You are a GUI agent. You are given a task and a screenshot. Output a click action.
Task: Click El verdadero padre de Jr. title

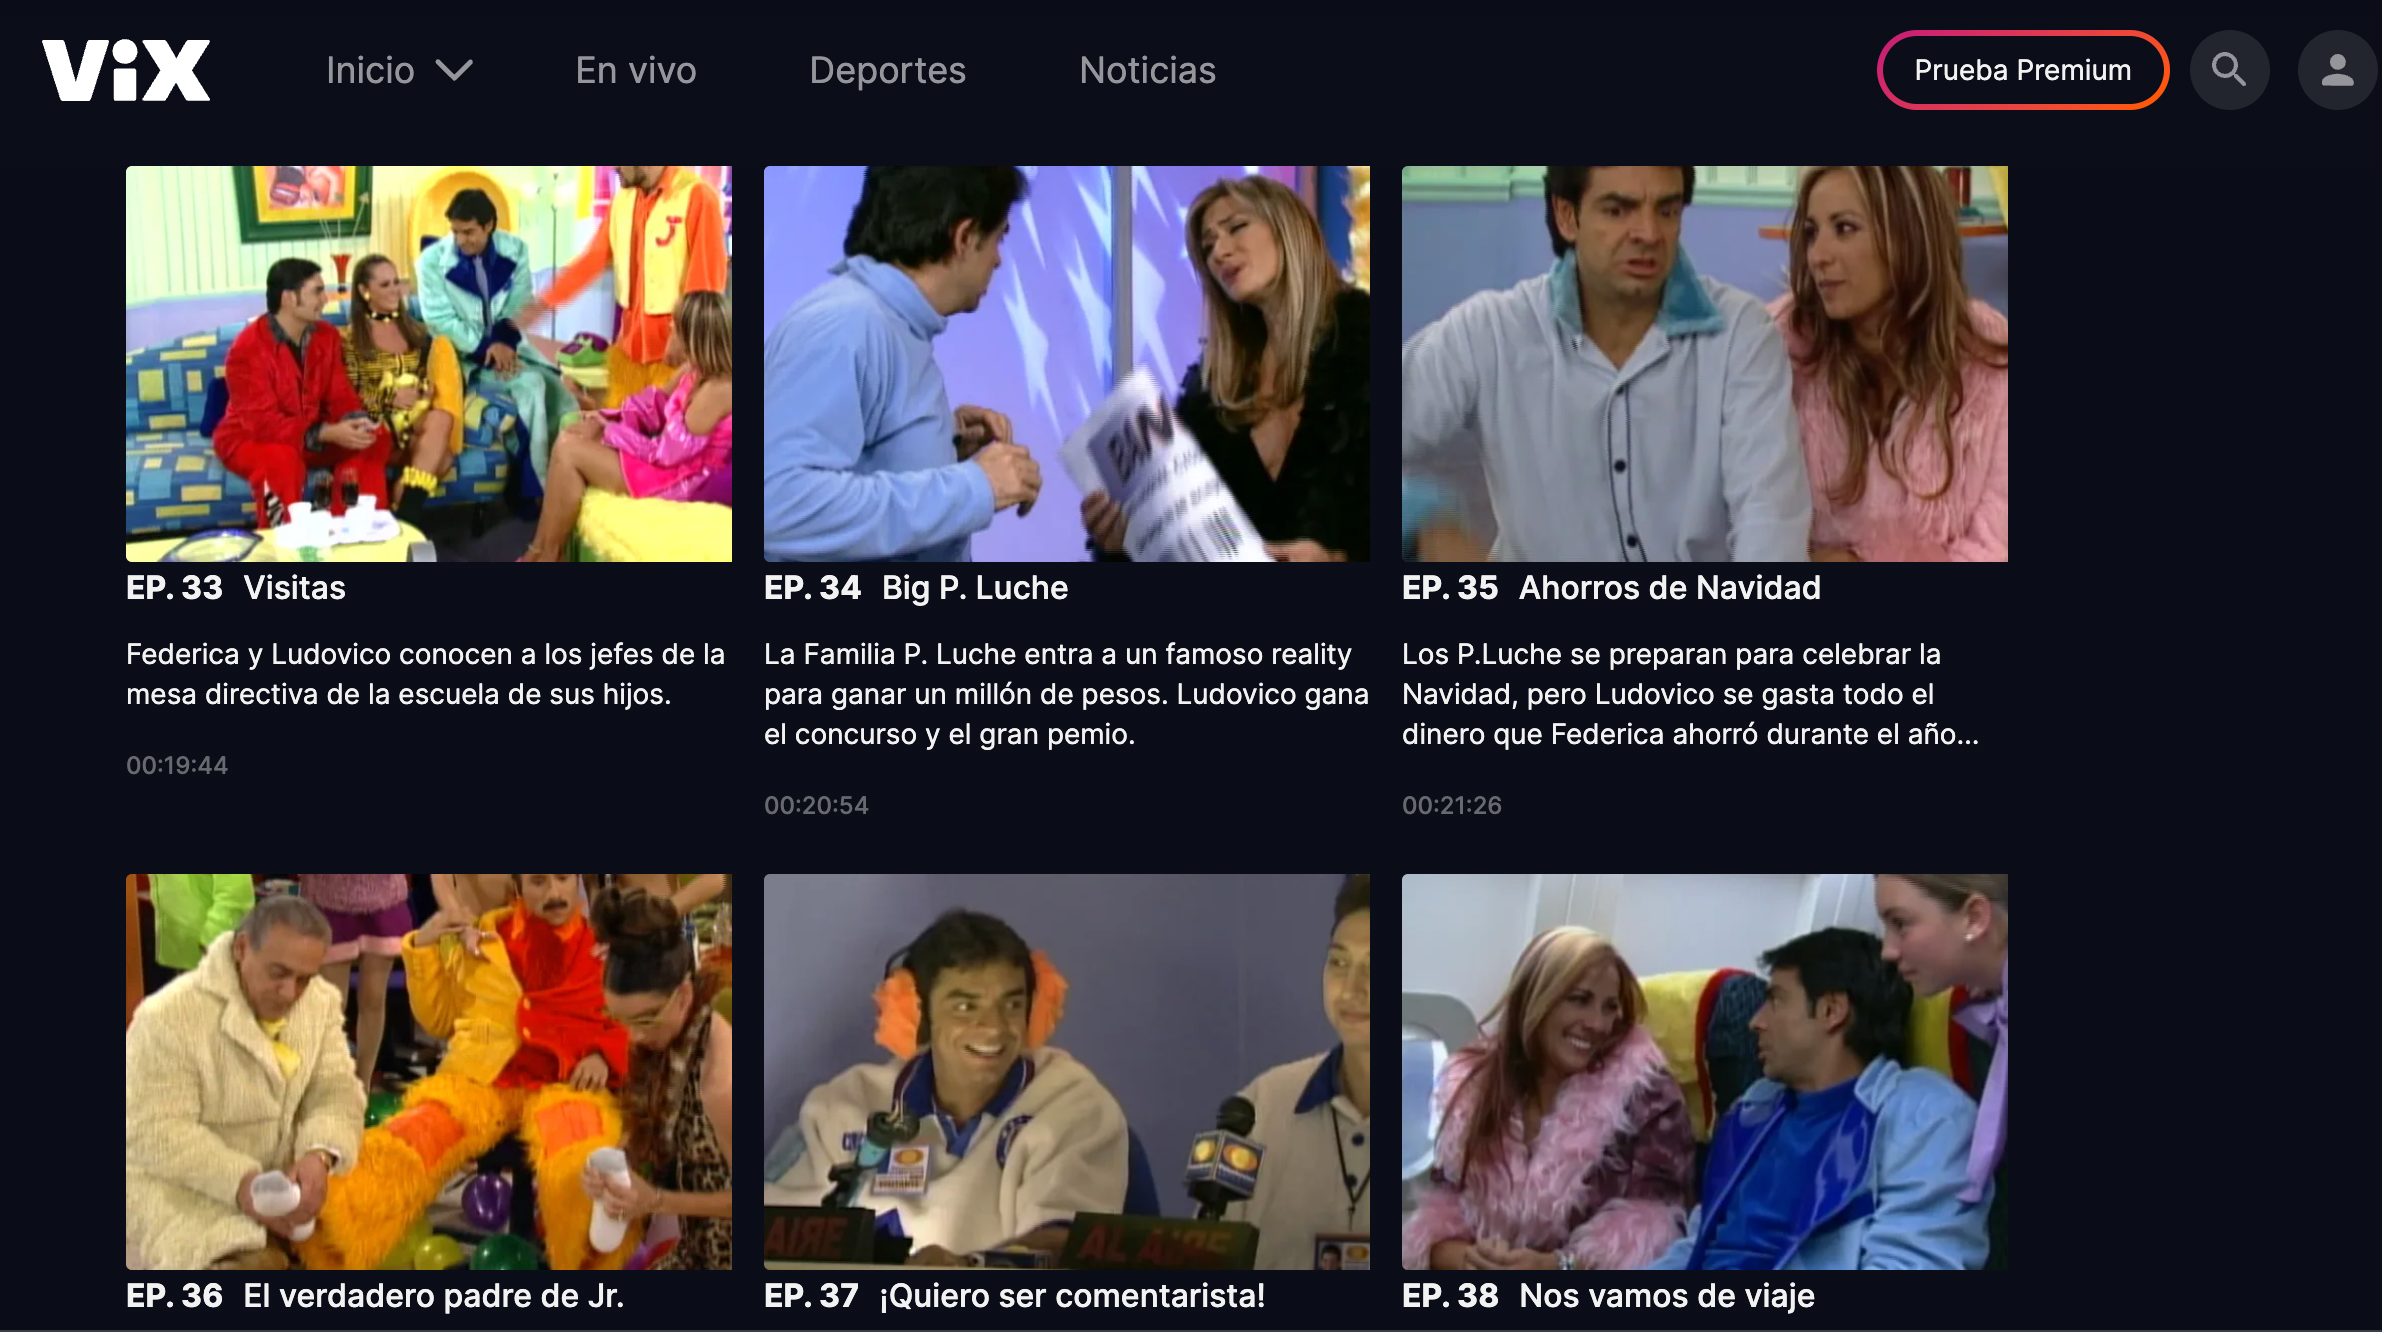point(433,1296)
